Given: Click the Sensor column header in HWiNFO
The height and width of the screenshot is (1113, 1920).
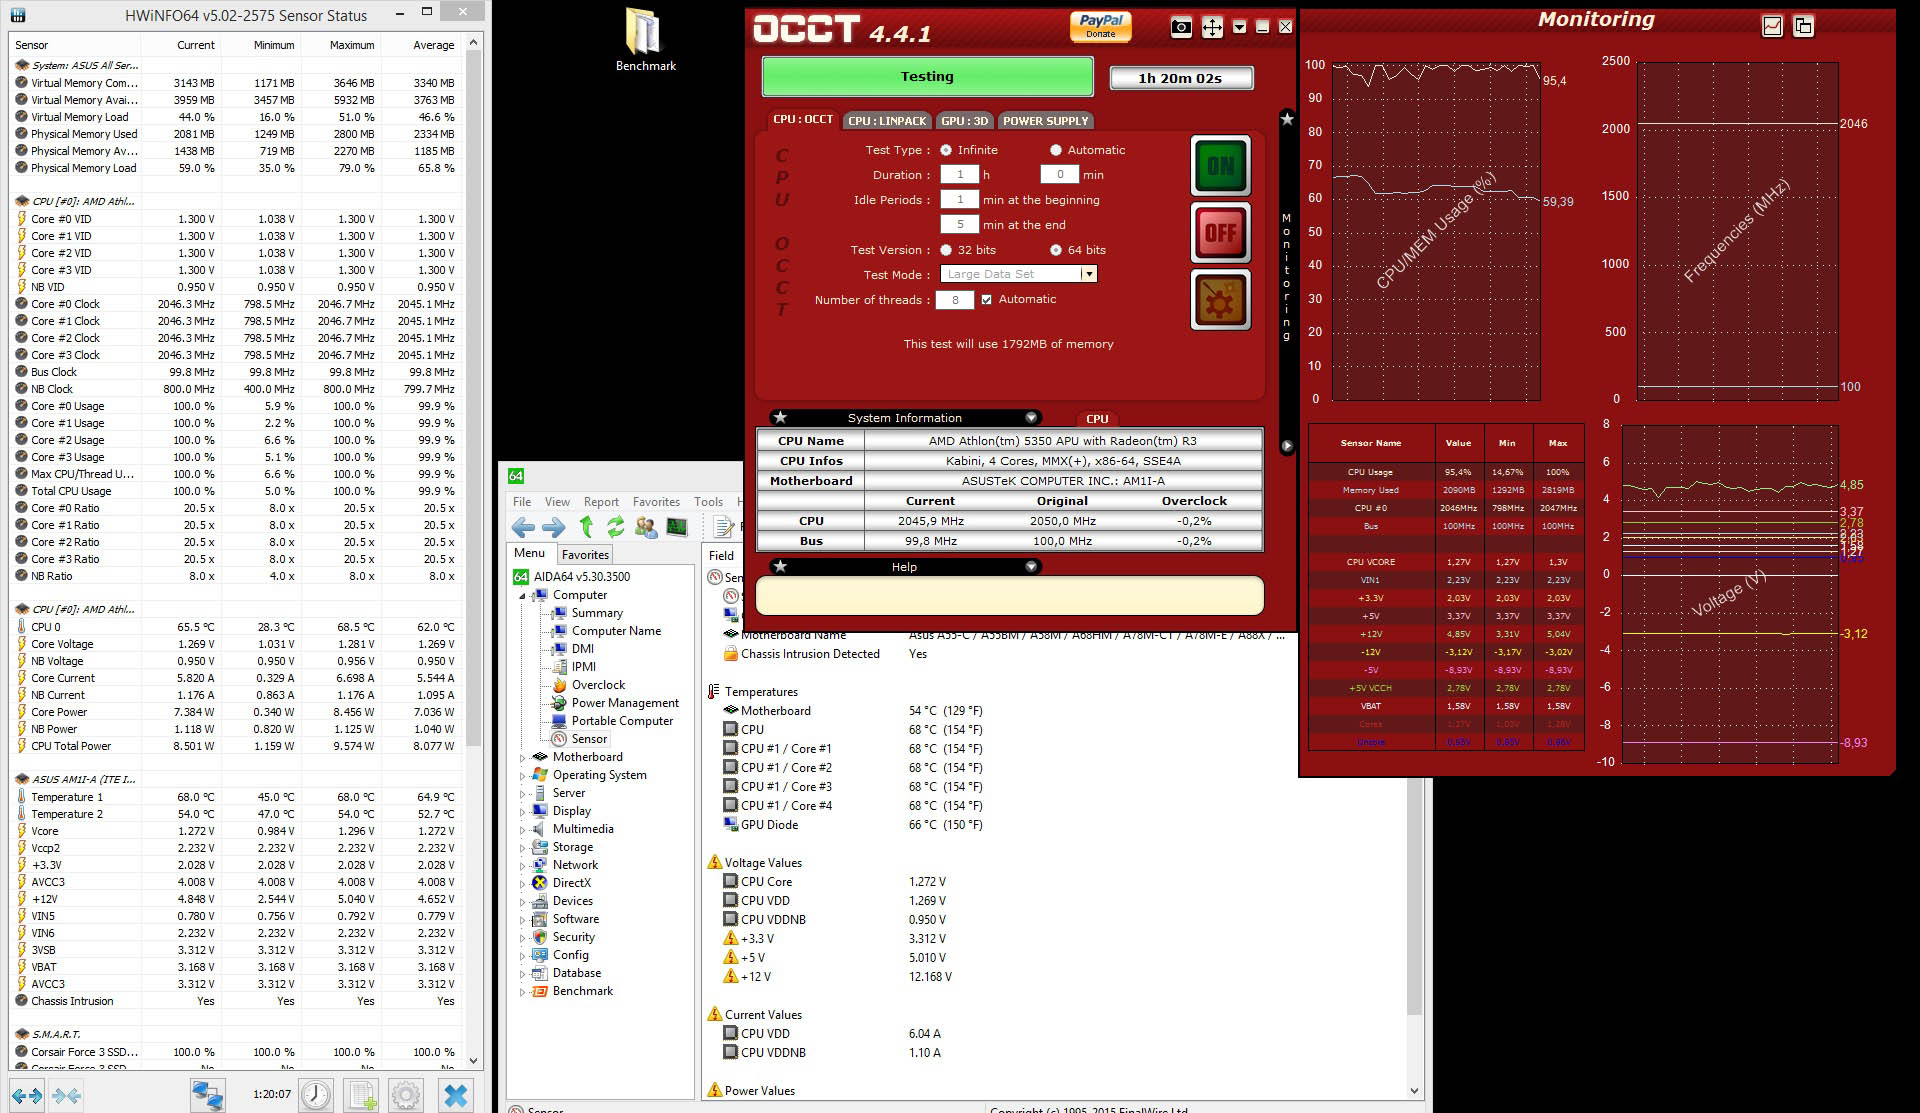Looking at the screenshot, I should coord(75,45).
